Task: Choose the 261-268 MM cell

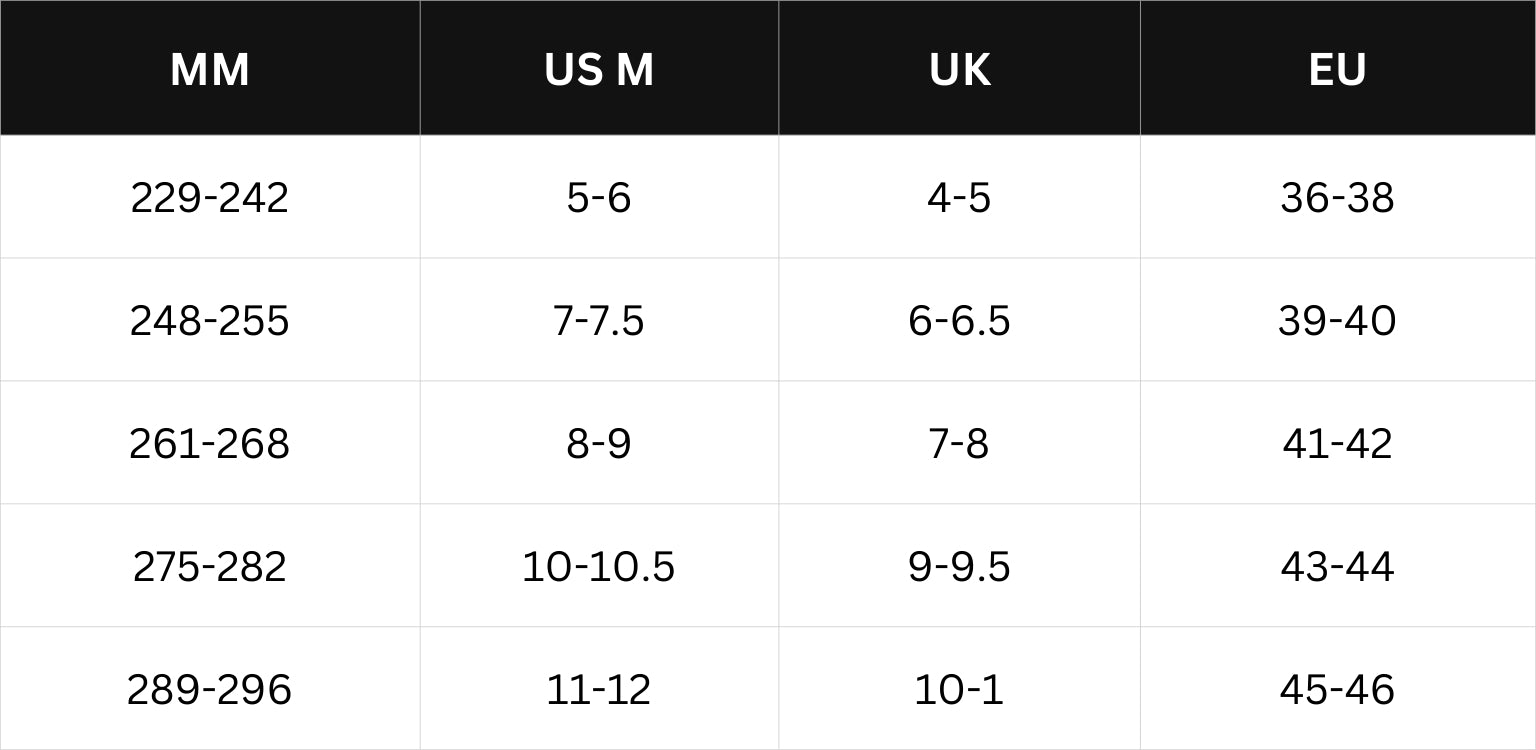Action: pos(210,443)
